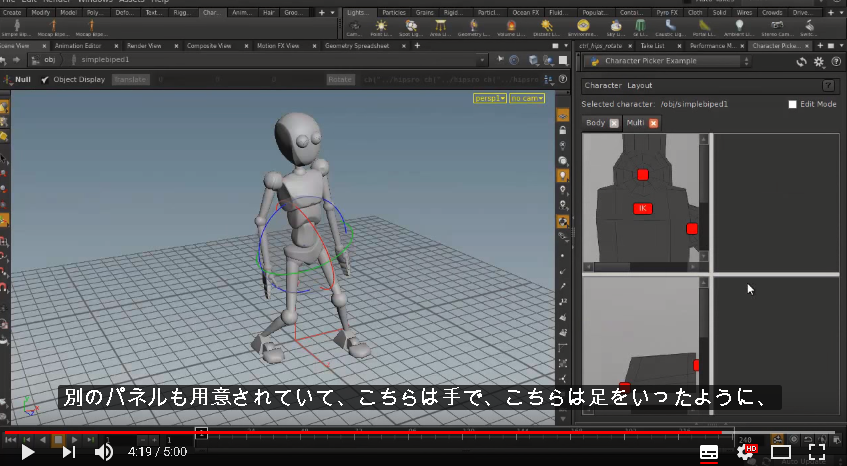Reload the Character Picker python panel
The width and height of the screenshot is (847, 466).
point(802,62)
